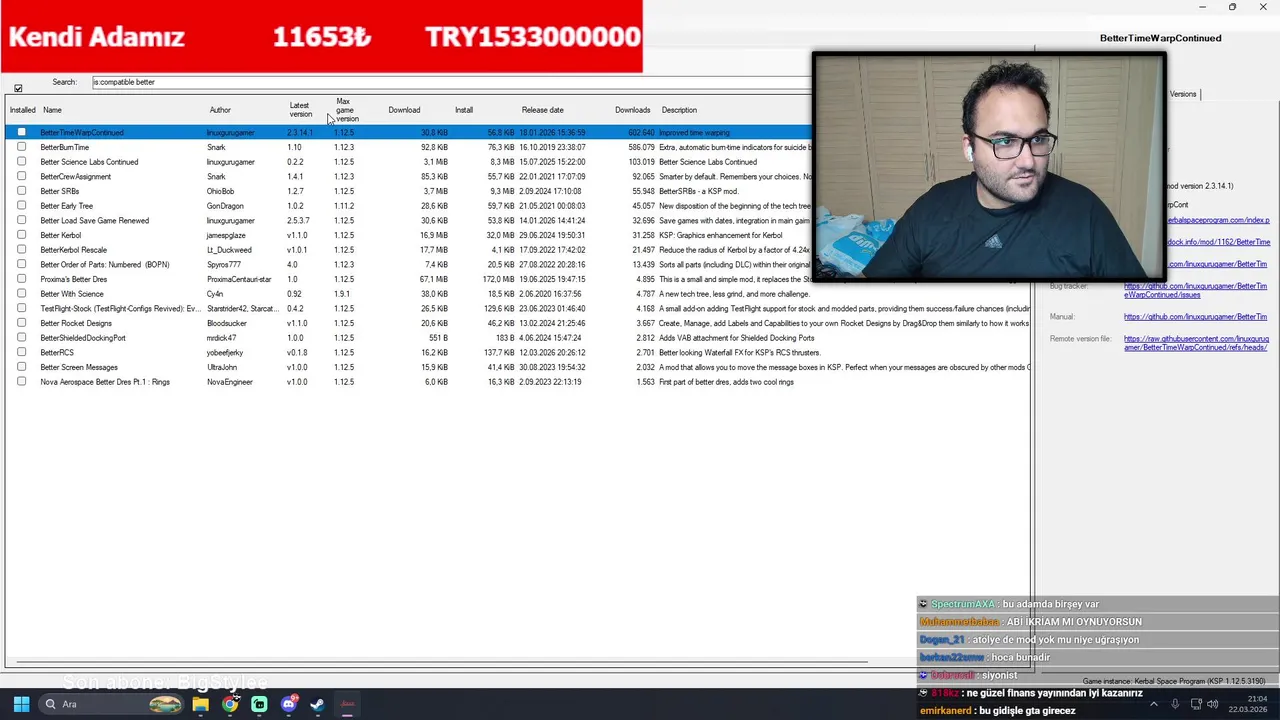1280x720 pixels.
Task: Click taskbar clock showing 21:04
Action: 1248,704
